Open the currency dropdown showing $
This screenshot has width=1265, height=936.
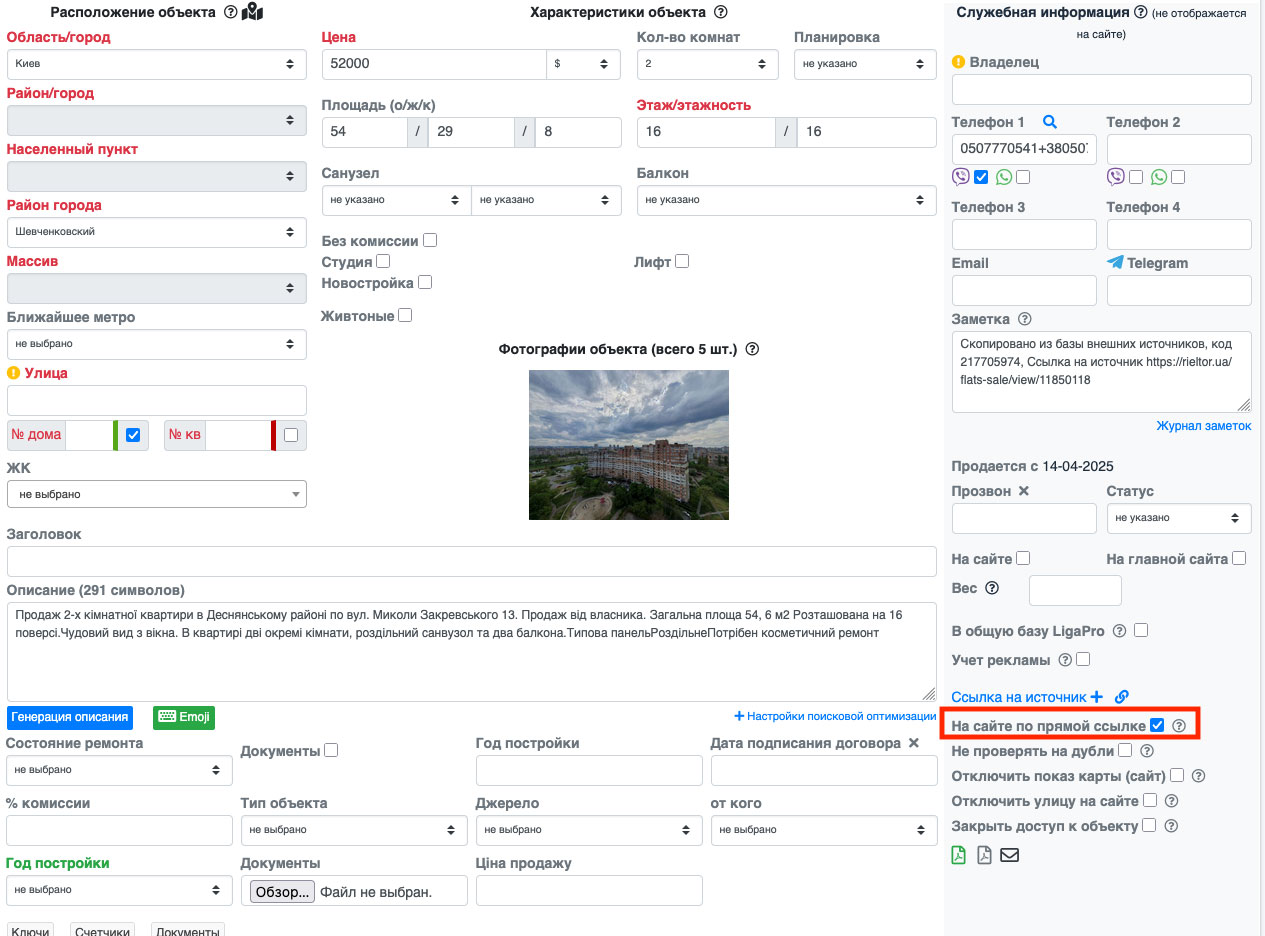coord(583,64)
